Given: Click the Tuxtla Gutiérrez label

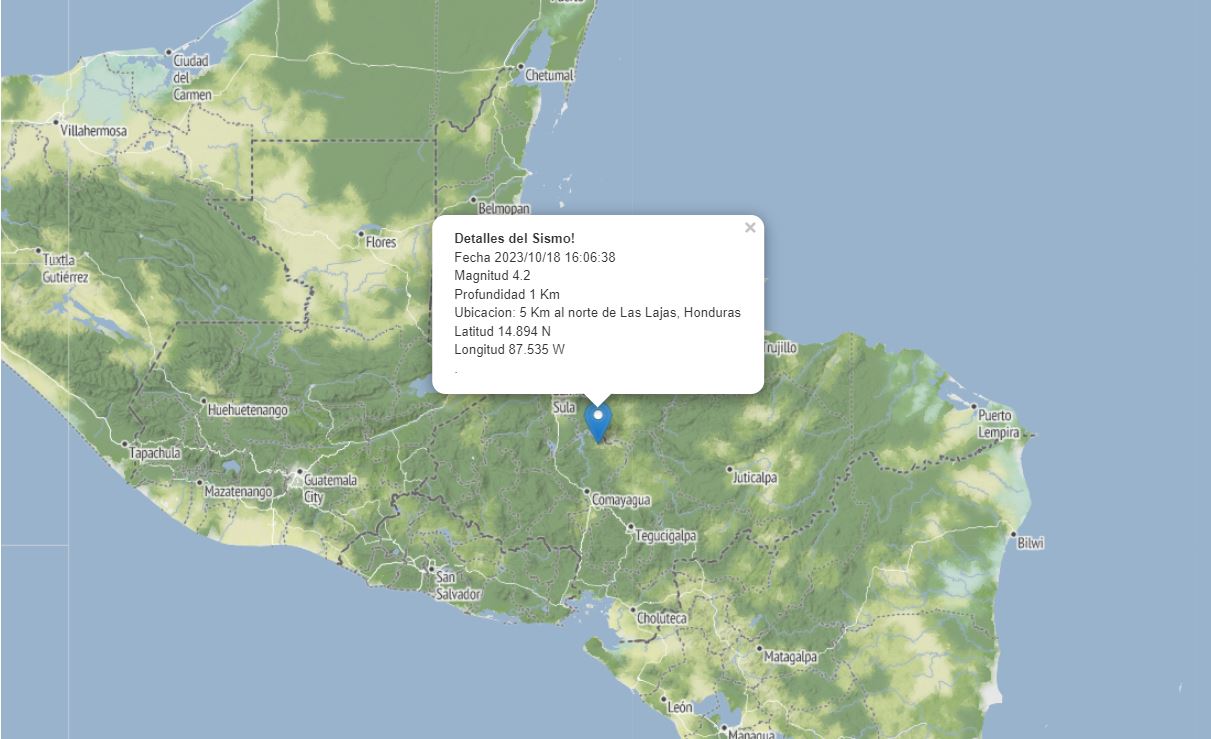Looking at the screenshot, I should click(x=66, y=268).
